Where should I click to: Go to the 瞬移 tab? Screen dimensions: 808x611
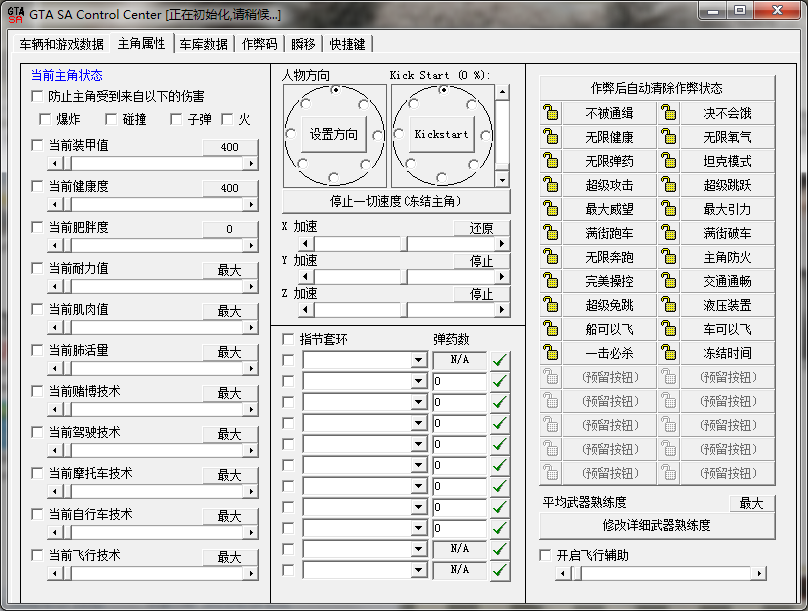pos(303,44)
